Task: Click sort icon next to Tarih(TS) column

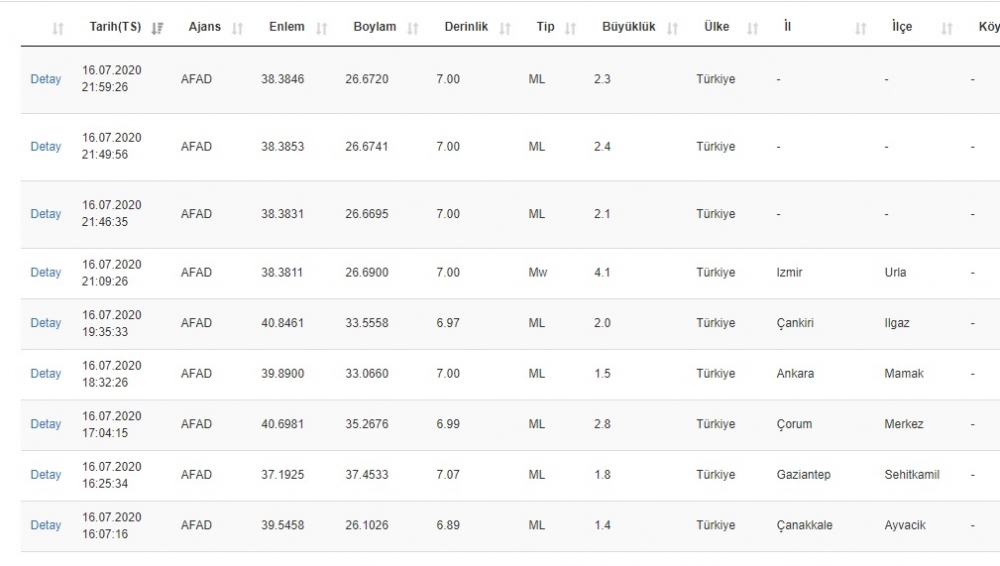Action: pos(157,29)
